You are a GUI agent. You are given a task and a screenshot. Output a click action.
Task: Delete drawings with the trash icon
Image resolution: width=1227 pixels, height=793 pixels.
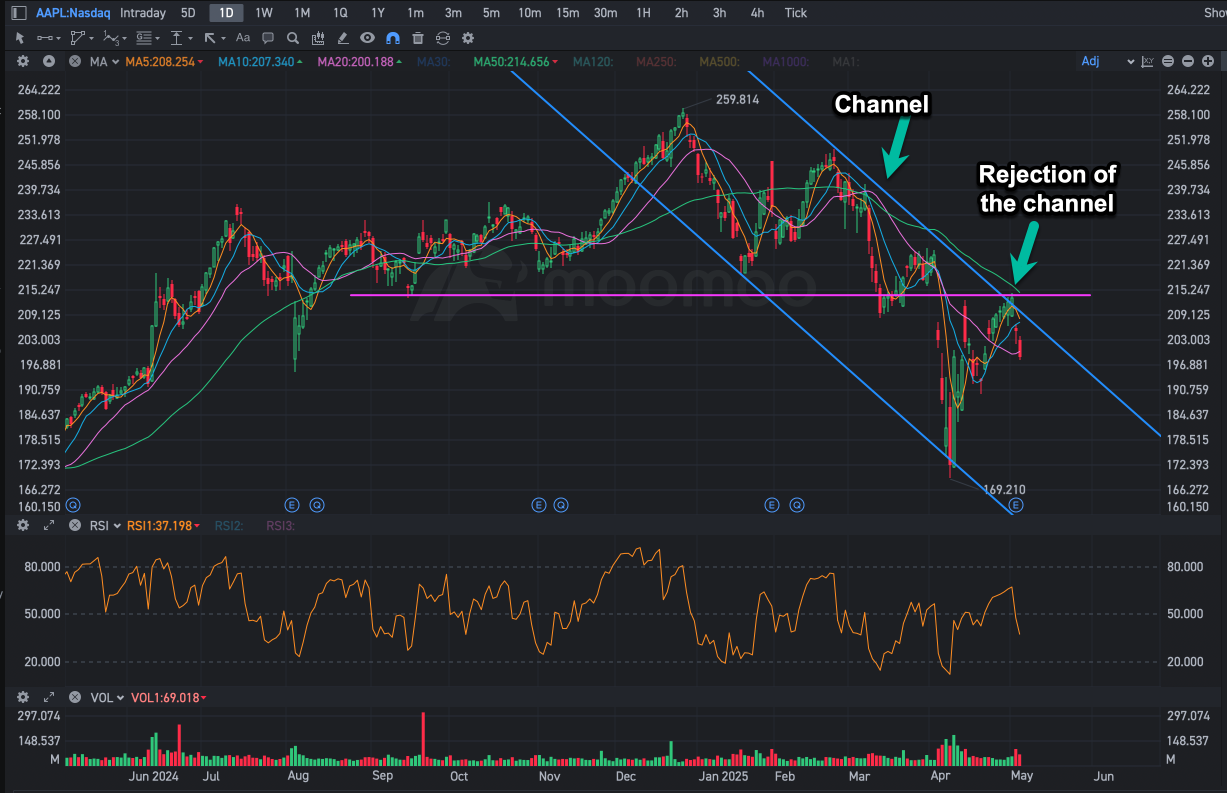tap(418, 38)
